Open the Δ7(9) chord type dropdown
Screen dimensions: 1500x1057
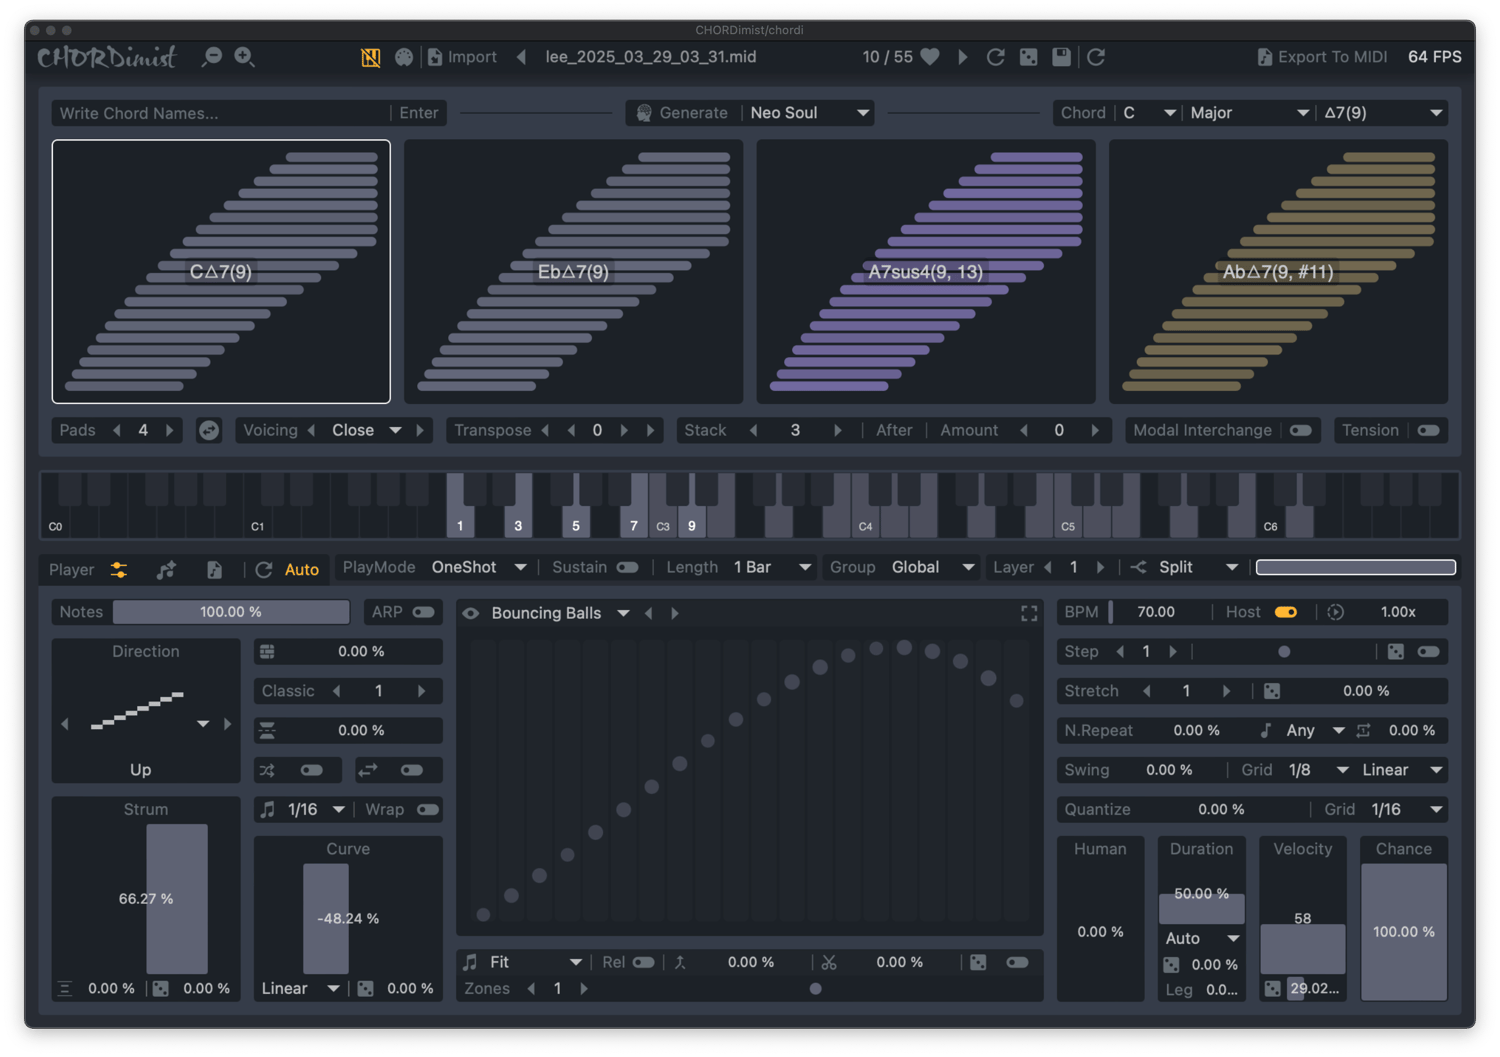[x=1383, y=113]
